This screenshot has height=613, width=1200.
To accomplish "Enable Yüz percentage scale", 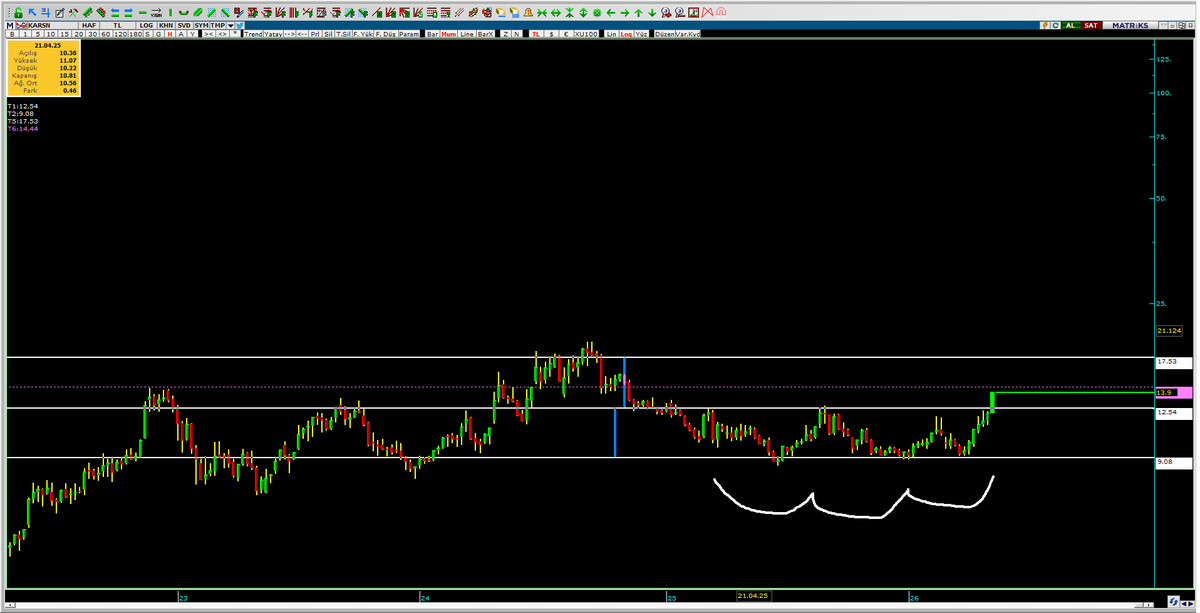I will [x=641, y=34].
